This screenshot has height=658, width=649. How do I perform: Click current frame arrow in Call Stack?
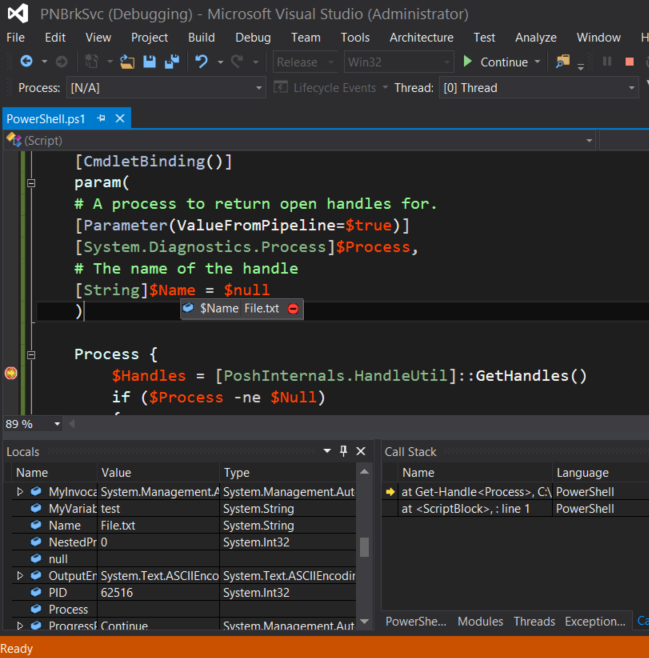point(390,492)
